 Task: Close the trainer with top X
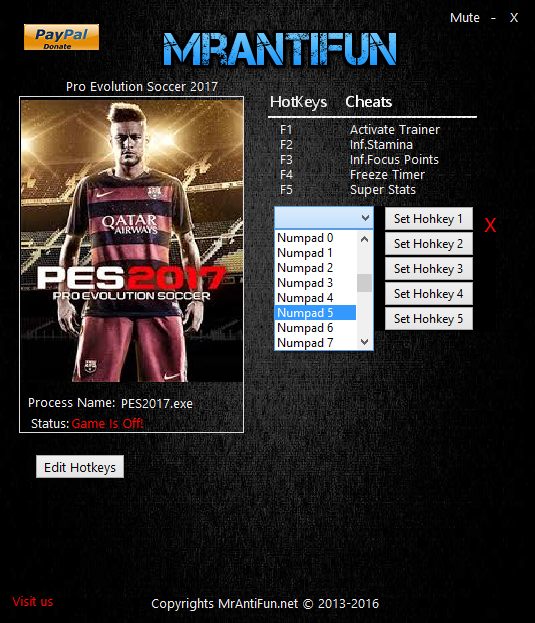pos(514,18)
